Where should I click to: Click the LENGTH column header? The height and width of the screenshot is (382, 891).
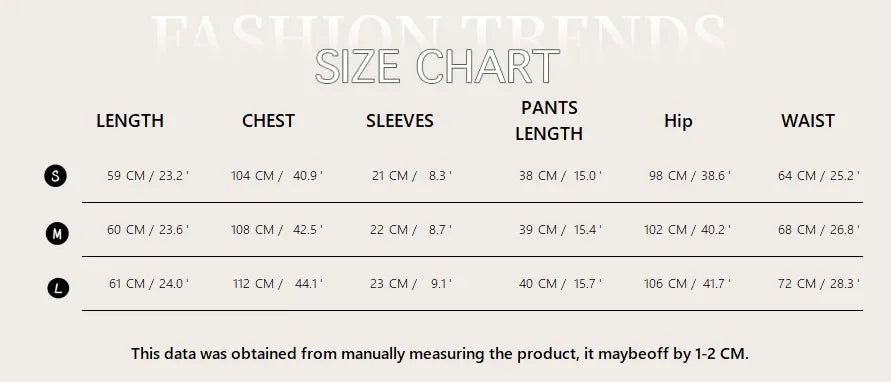pyautogui.click(x=130, y=121)
